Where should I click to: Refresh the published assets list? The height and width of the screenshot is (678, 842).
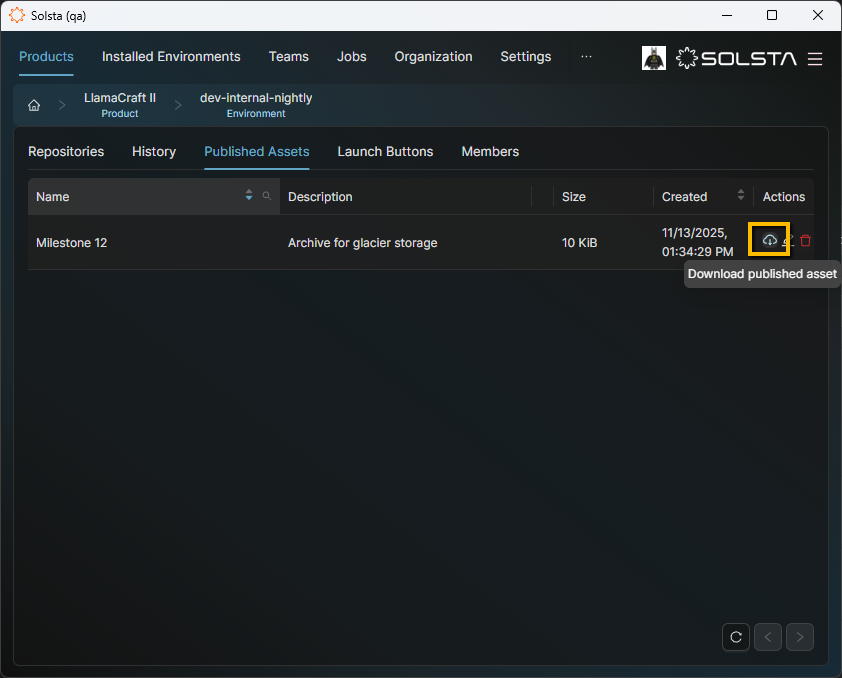coord(736,637)
